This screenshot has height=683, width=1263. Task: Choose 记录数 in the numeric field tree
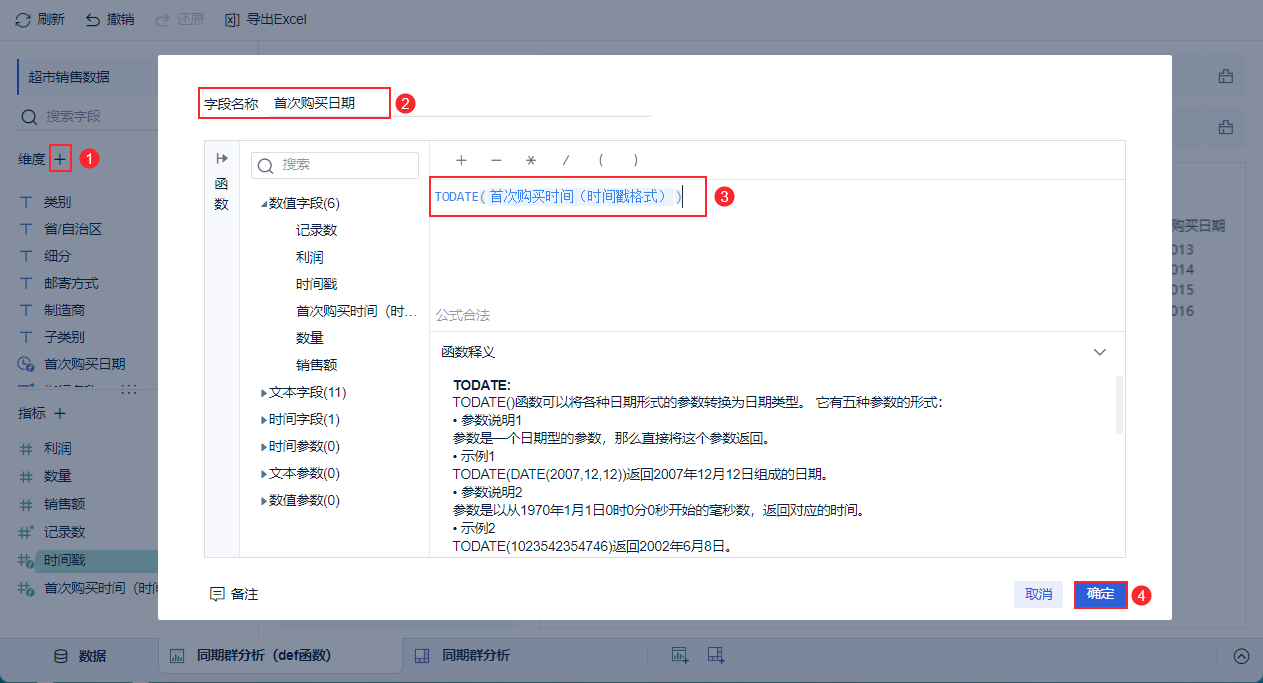pos(316,230)
